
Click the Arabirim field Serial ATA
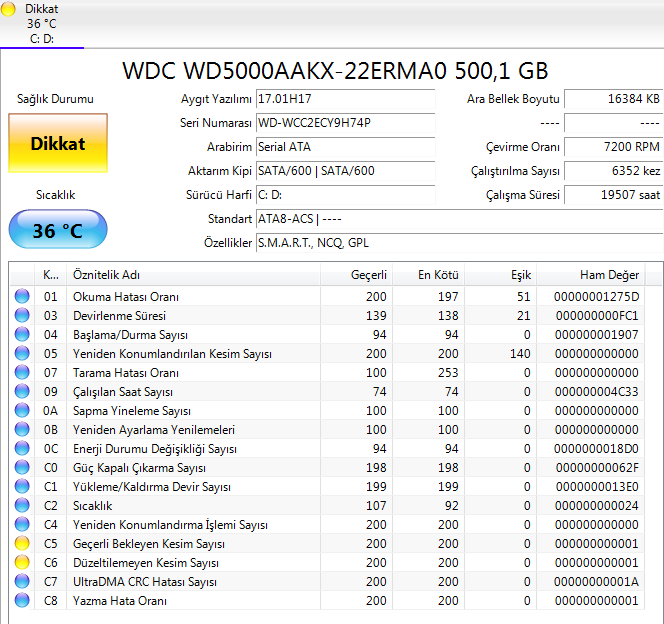[x=346, y=147]
